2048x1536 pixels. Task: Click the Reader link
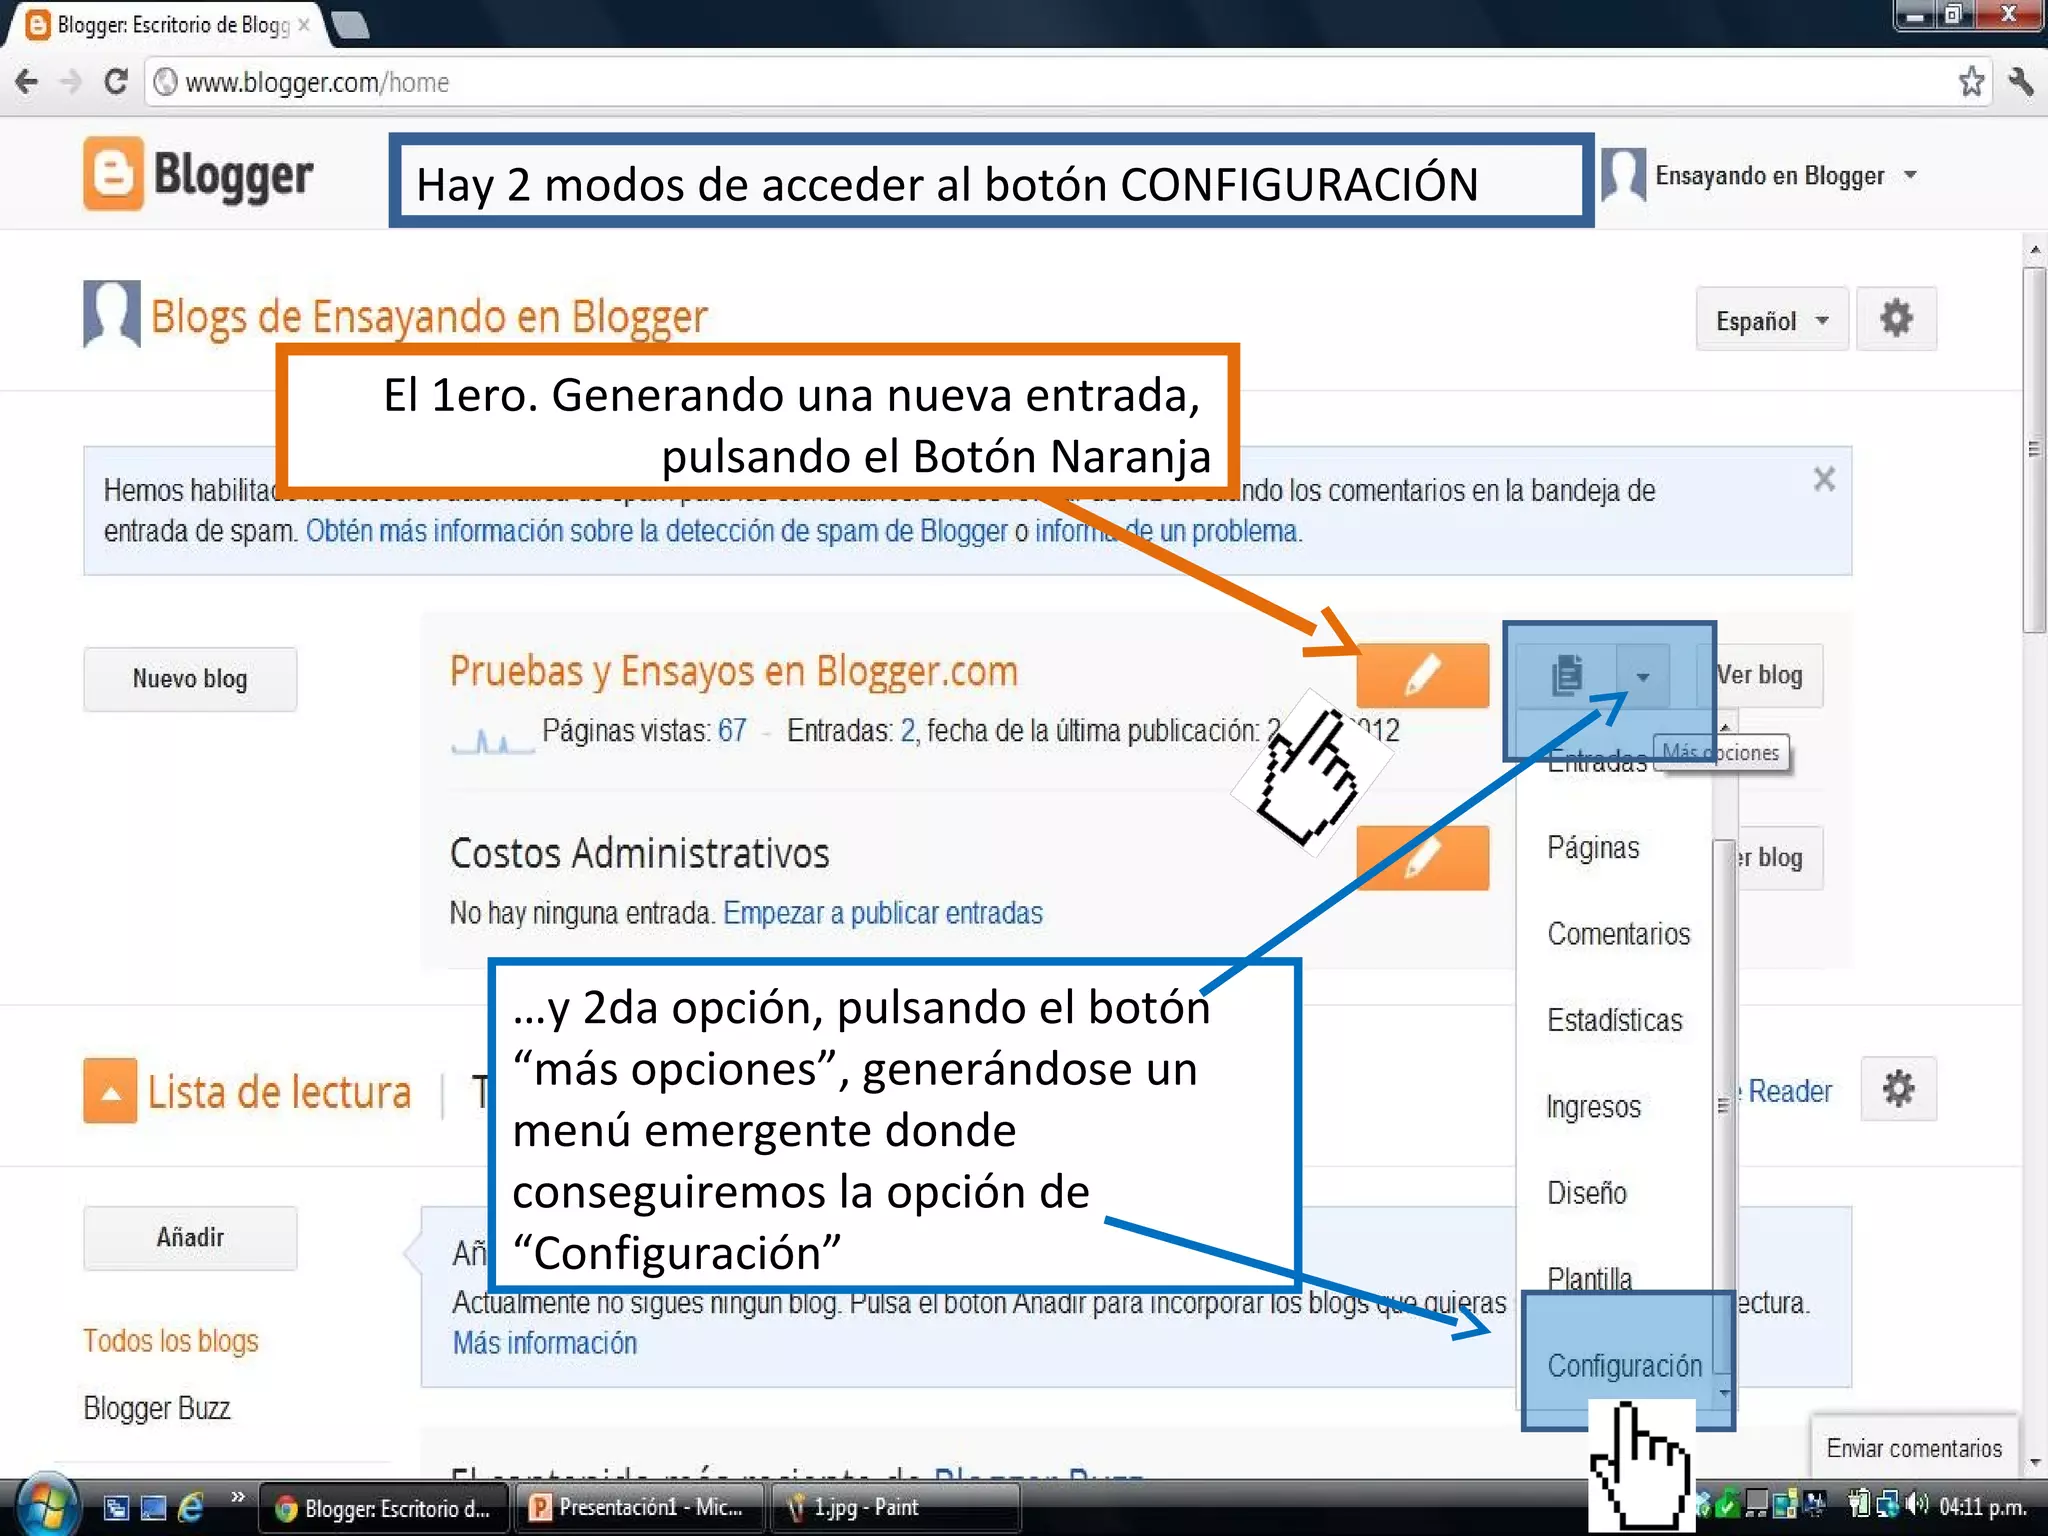(1790, 1091)
